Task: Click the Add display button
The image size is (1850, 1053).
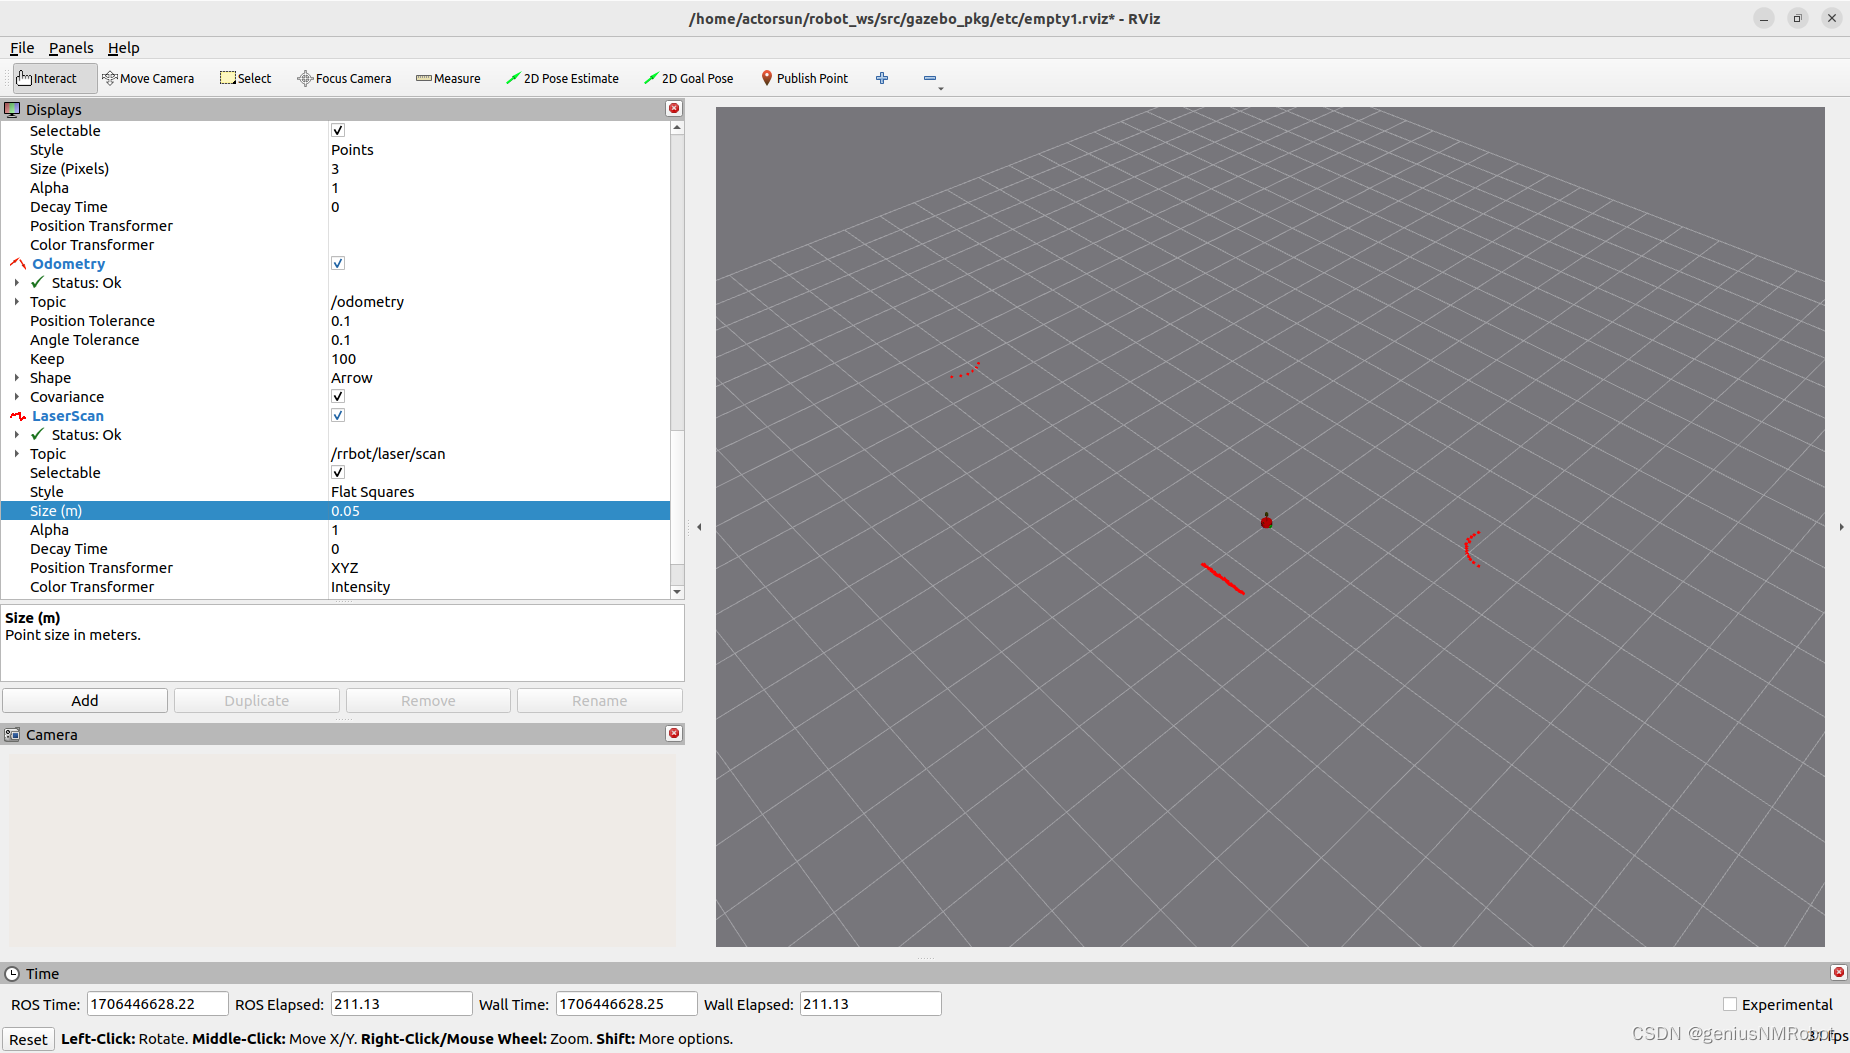Action: 85,700
